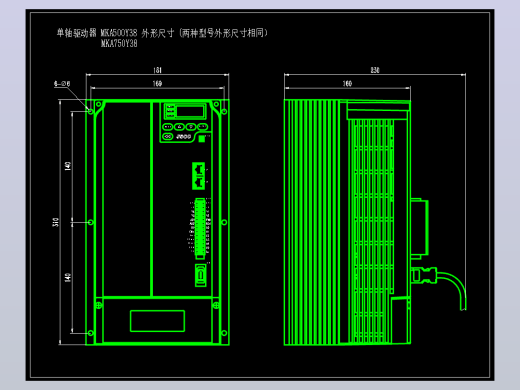Image resolution: width=520 pixels, height=390 pixels.
Task: Click the 160 dimension above the side view
Action: pyautogui.click(x=347, y=83)
